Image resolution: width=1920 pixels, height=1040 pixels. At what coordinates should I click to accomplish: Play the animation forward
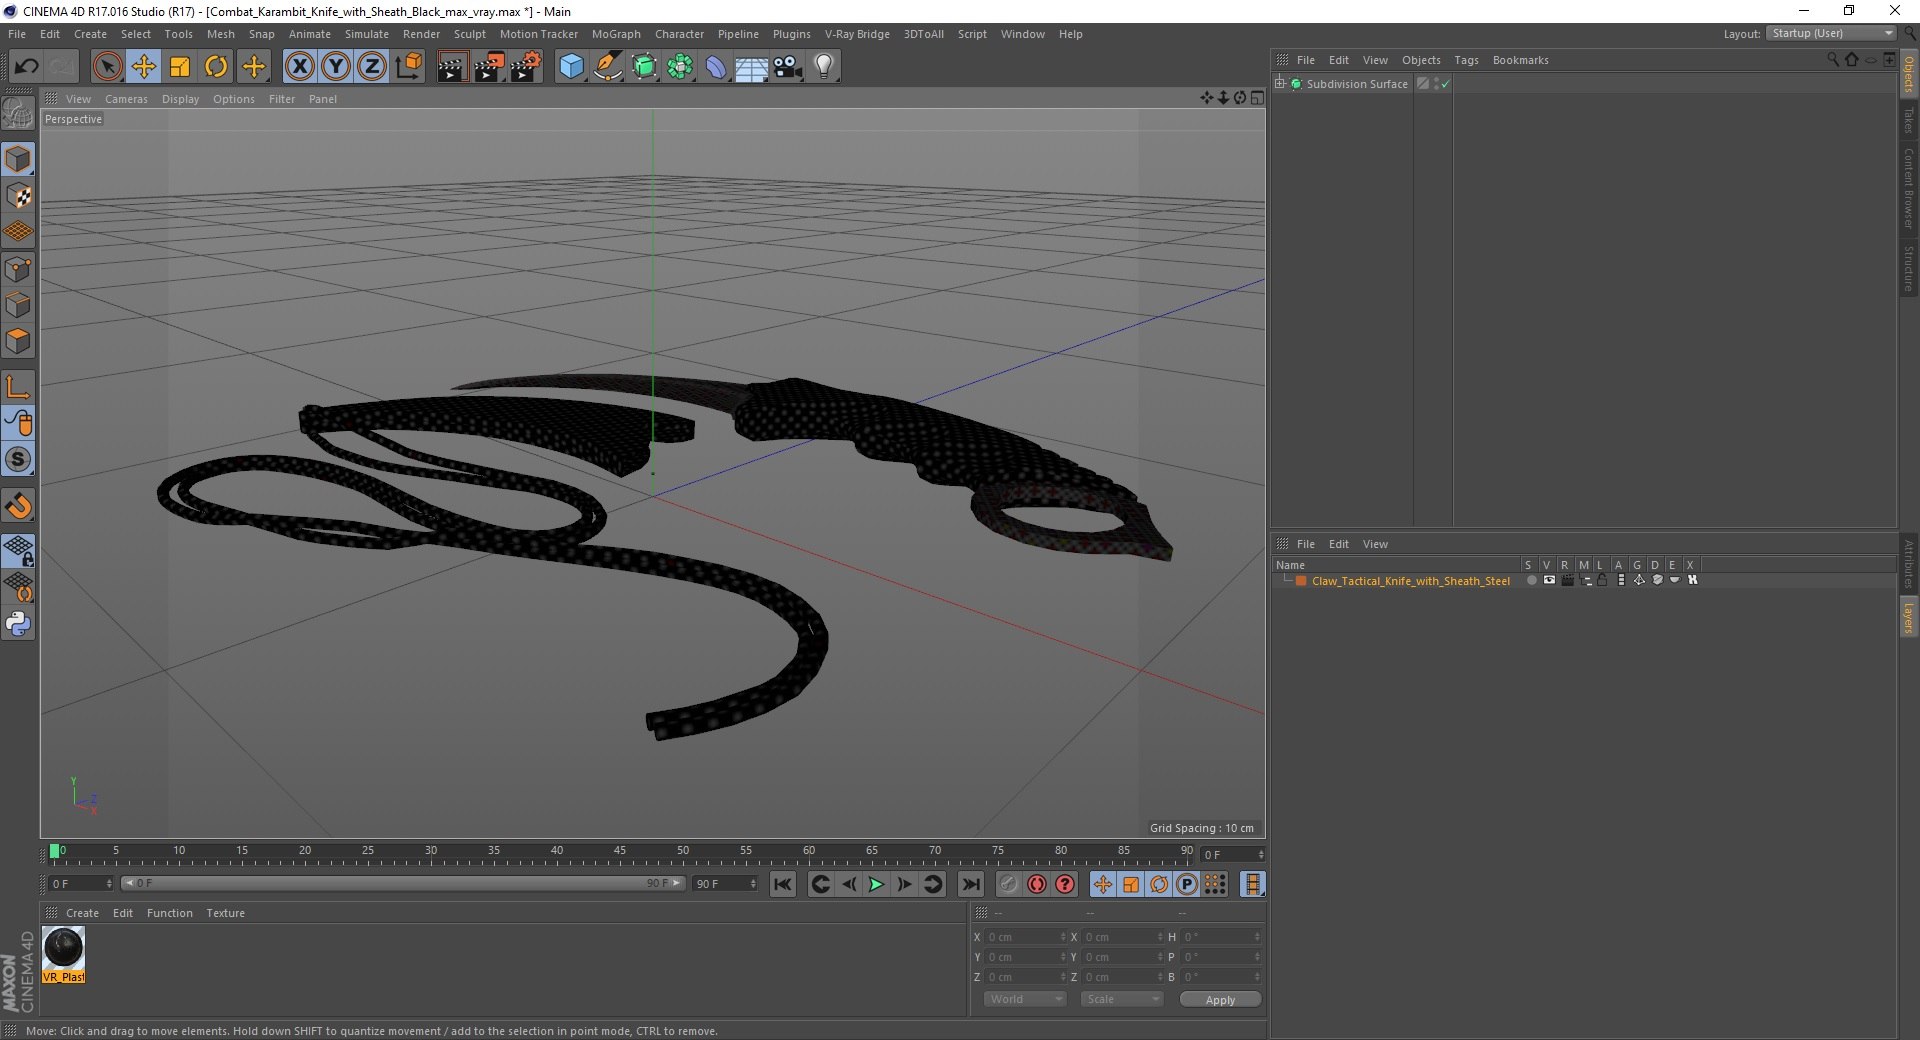coord(876,884)
